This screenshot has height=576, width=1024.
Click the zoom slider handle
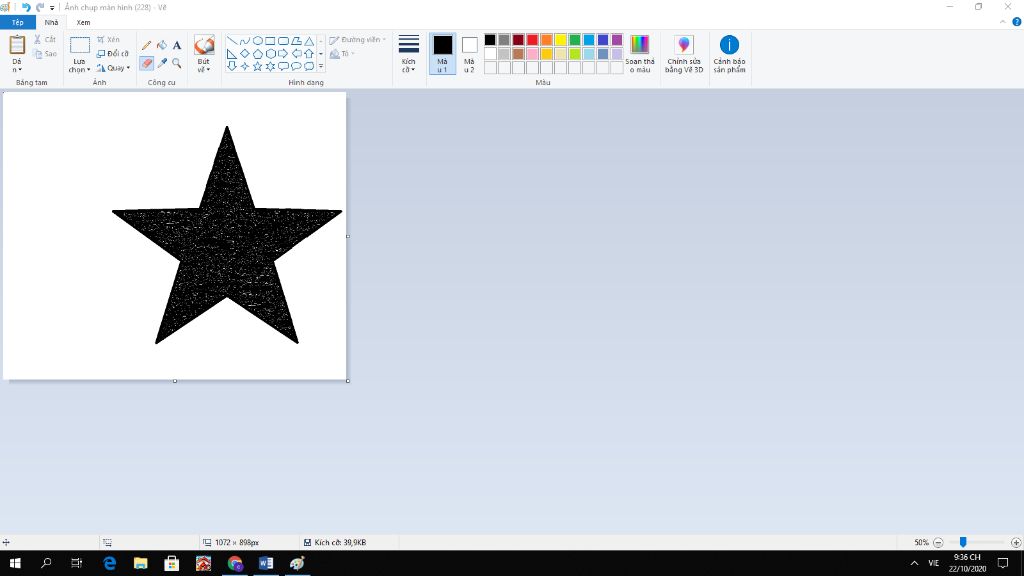click(x=963, y=542)
